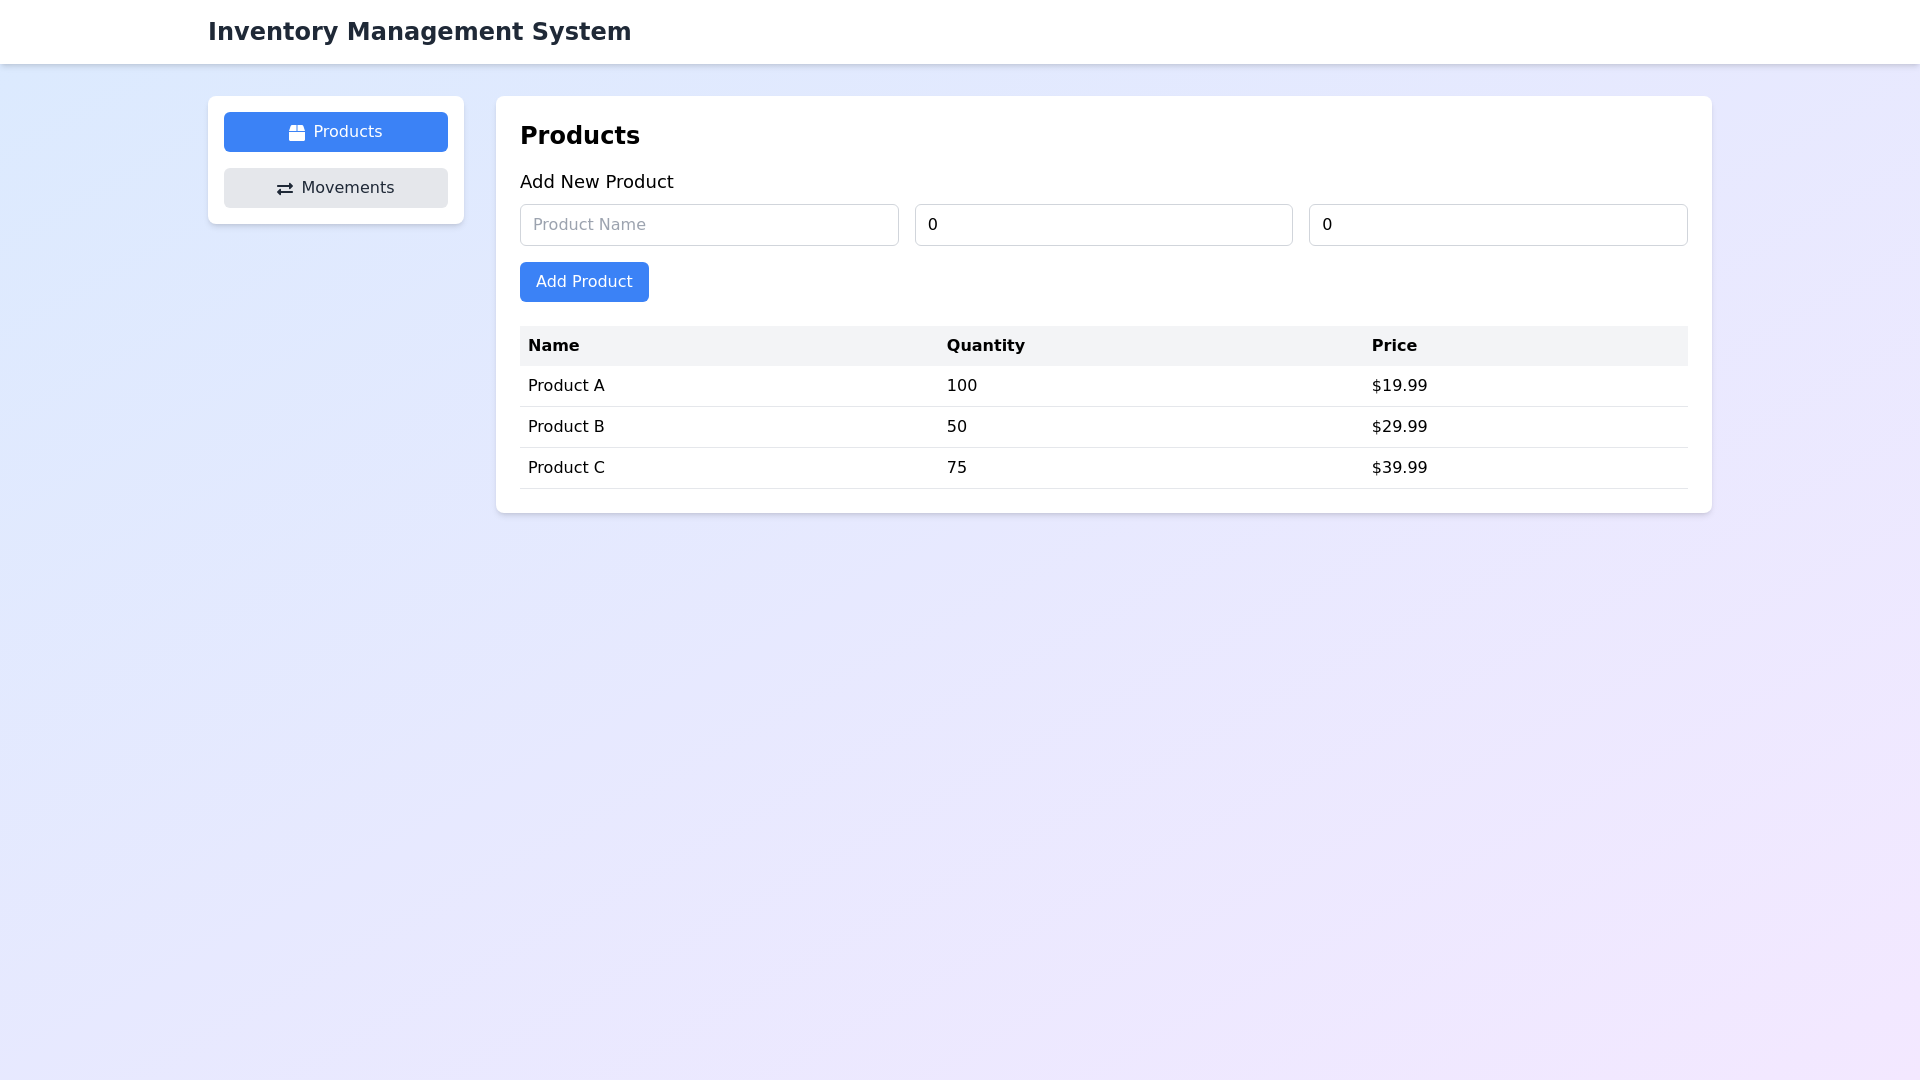Viewport: 1920px width, 1080px height.
Task: Focus the Product Name input field
Action: tap(709, 225)
